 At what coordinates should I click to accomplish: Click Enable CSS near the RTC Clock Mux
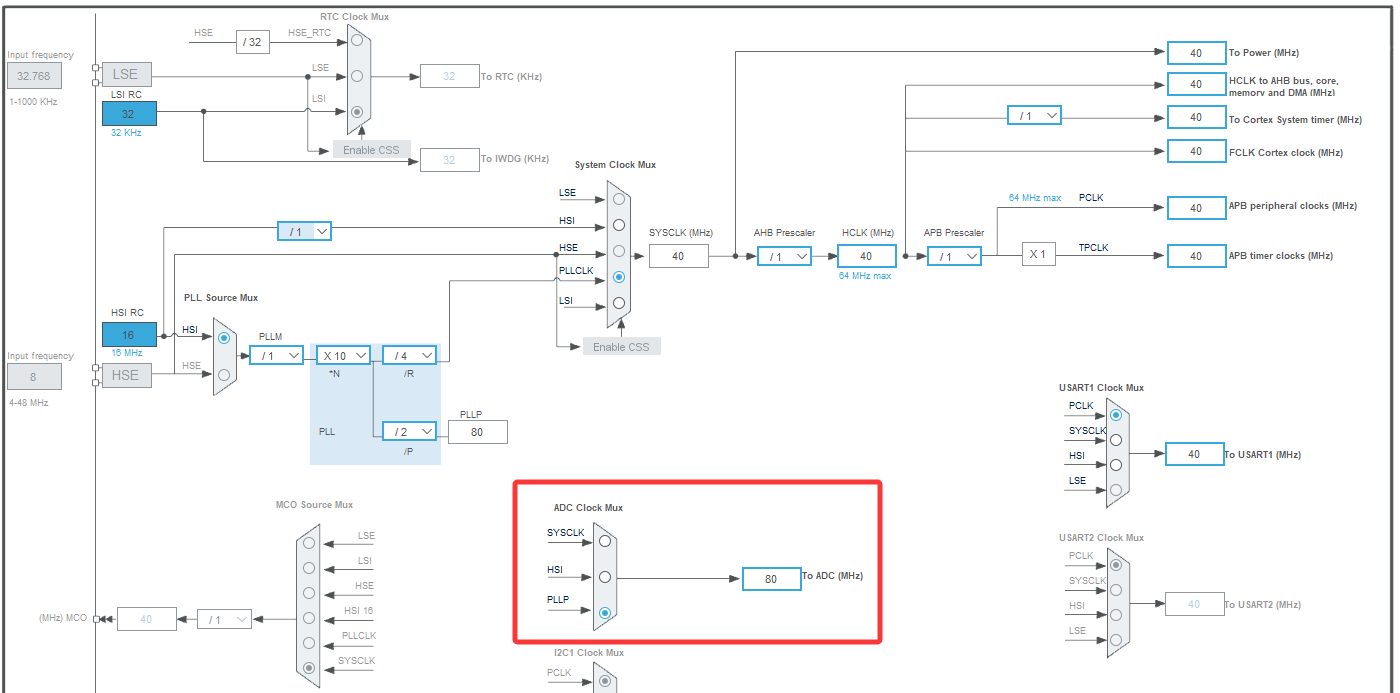[x=371, y=148]
